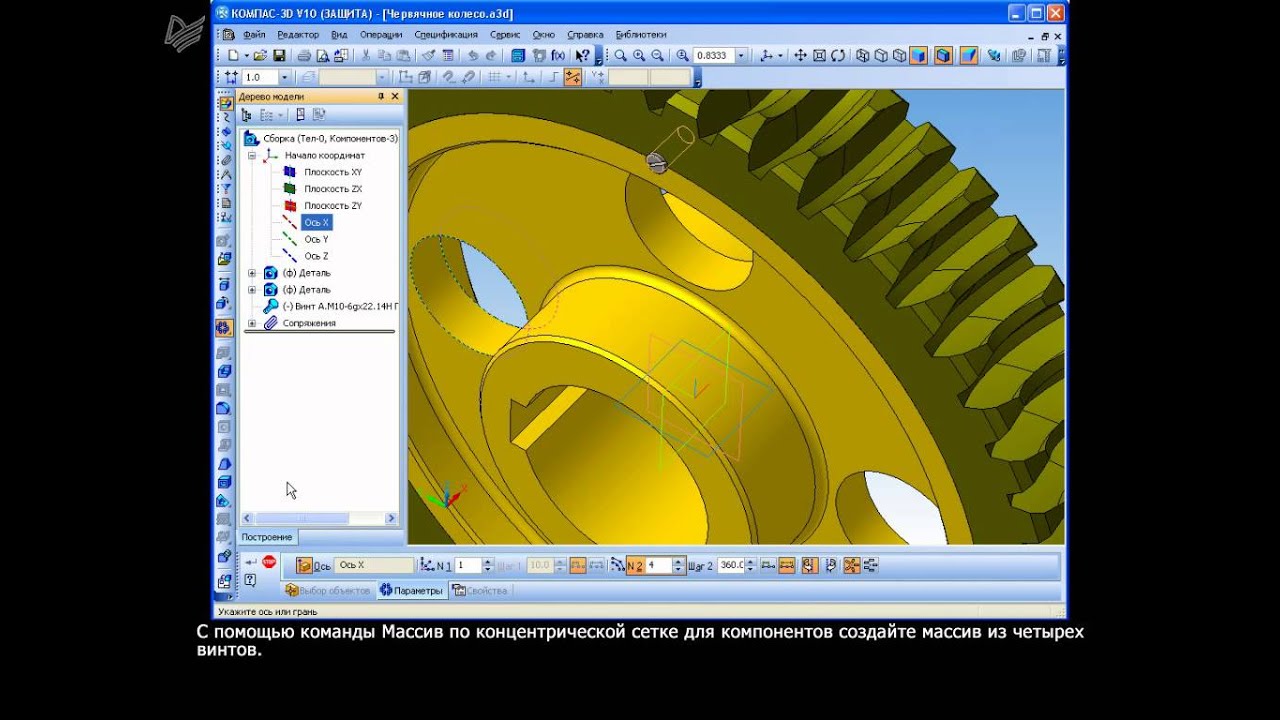The image size is (1280, 720).
Task: Toggle the highlighted N 2 ring direction
Action: click(x=635, y=565)
